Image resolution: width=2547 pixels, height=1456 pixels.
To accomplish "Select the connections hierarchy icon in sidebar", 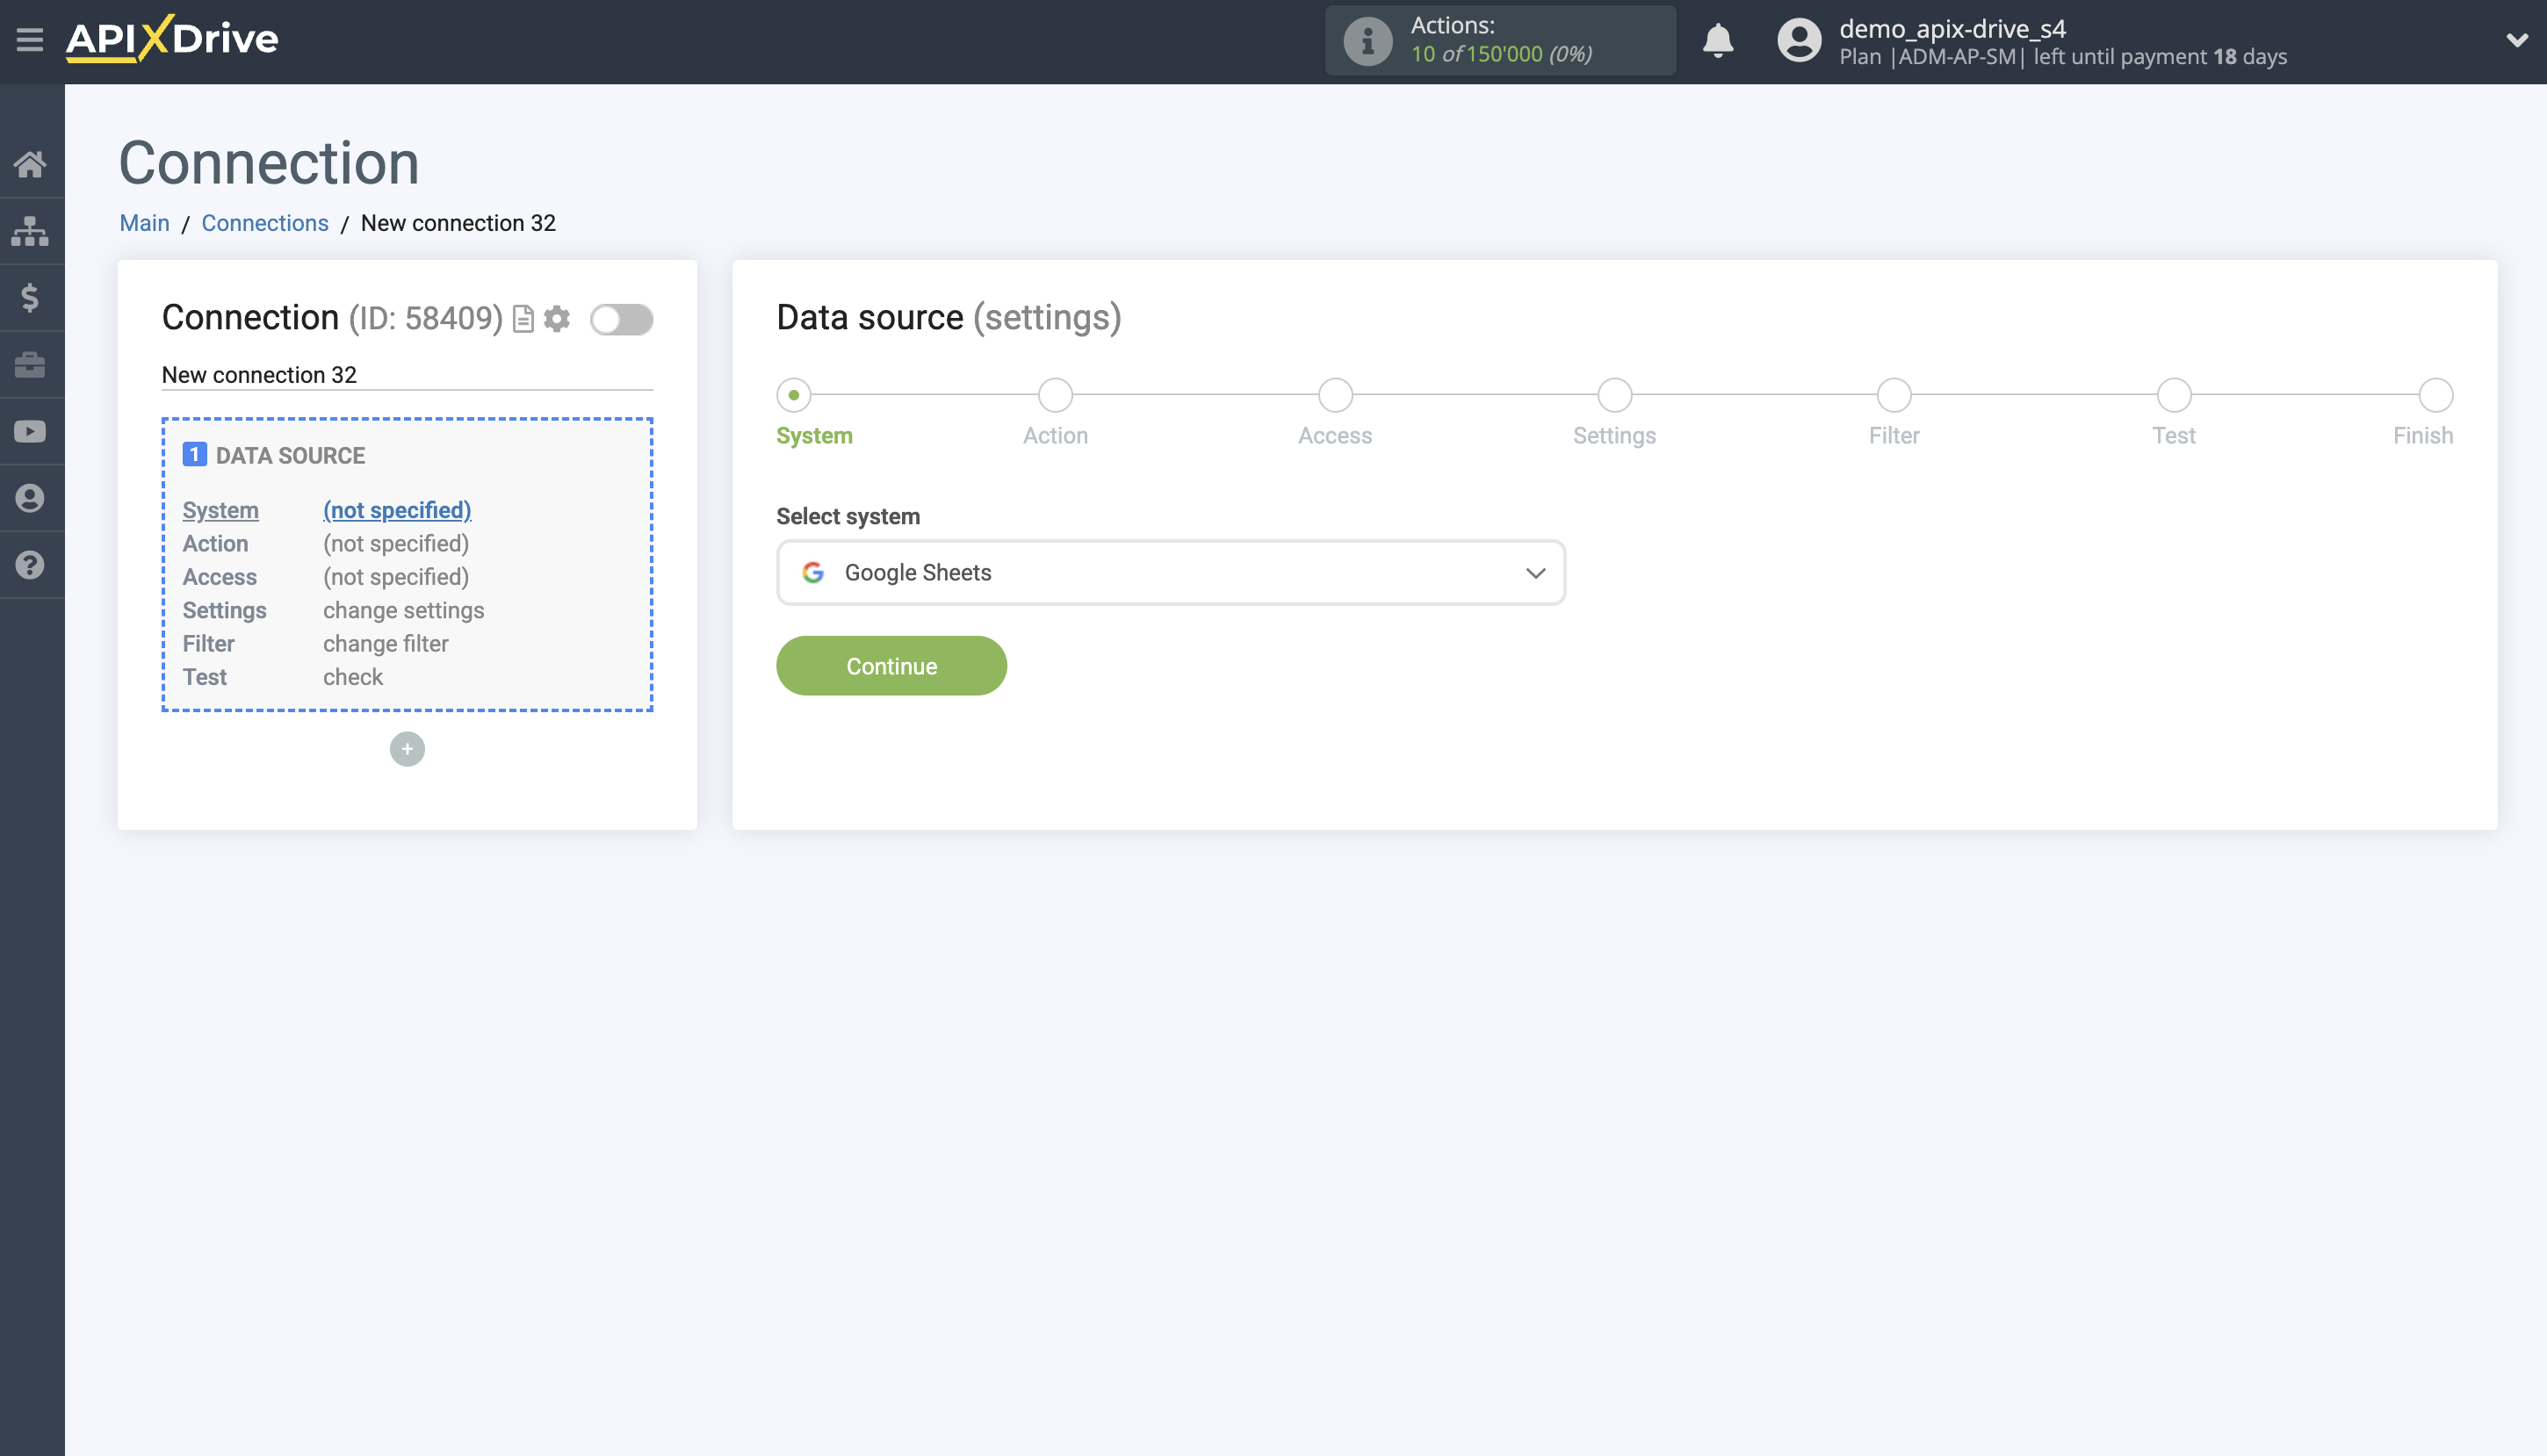I will click(31, 231).
